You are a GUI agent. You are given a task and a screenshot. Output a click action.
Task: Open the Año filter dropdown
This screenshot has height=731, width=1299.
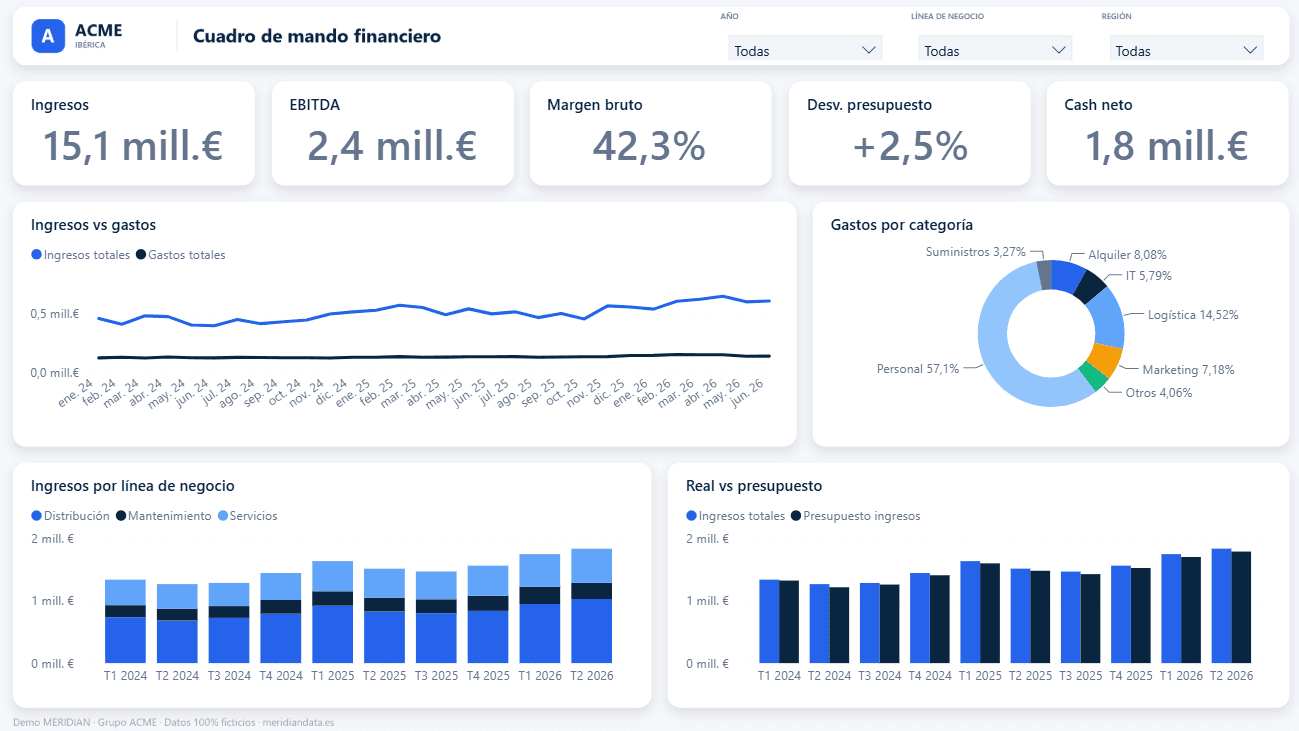coord(805,50)
